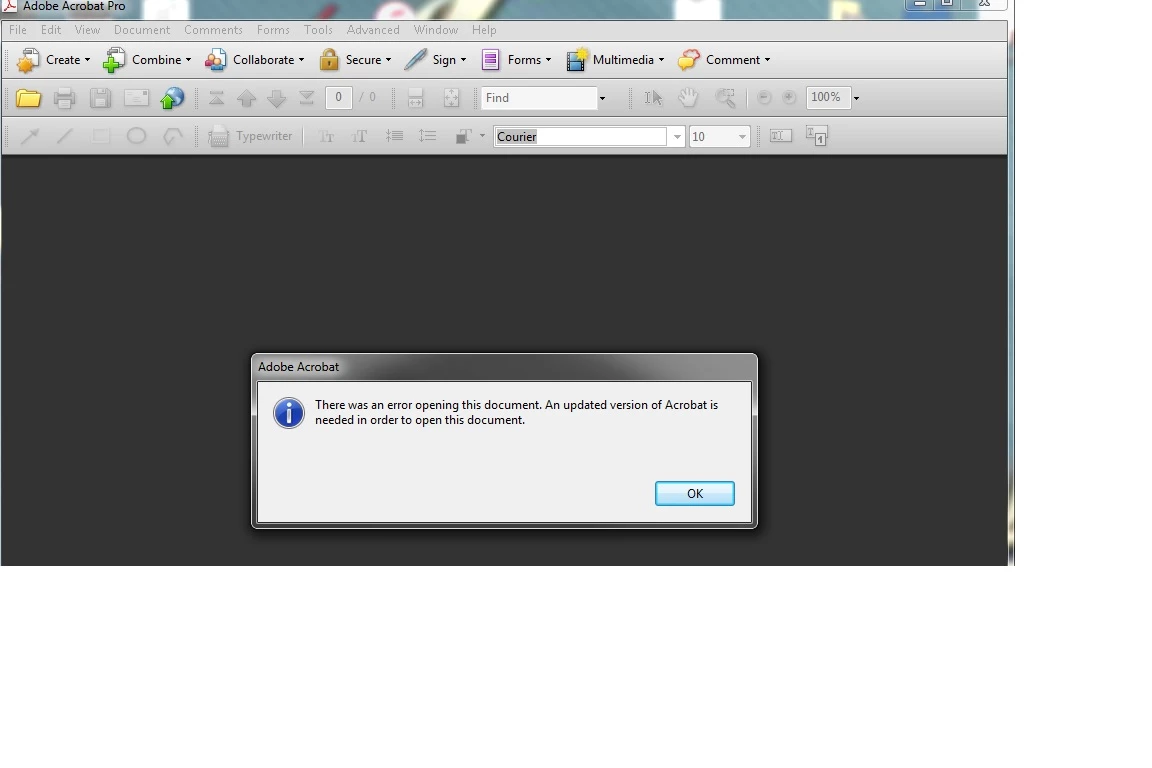The height and width of the screenshot is (768, 1152).
Task: Open the Document menu
Action: (x=142, y=30)
